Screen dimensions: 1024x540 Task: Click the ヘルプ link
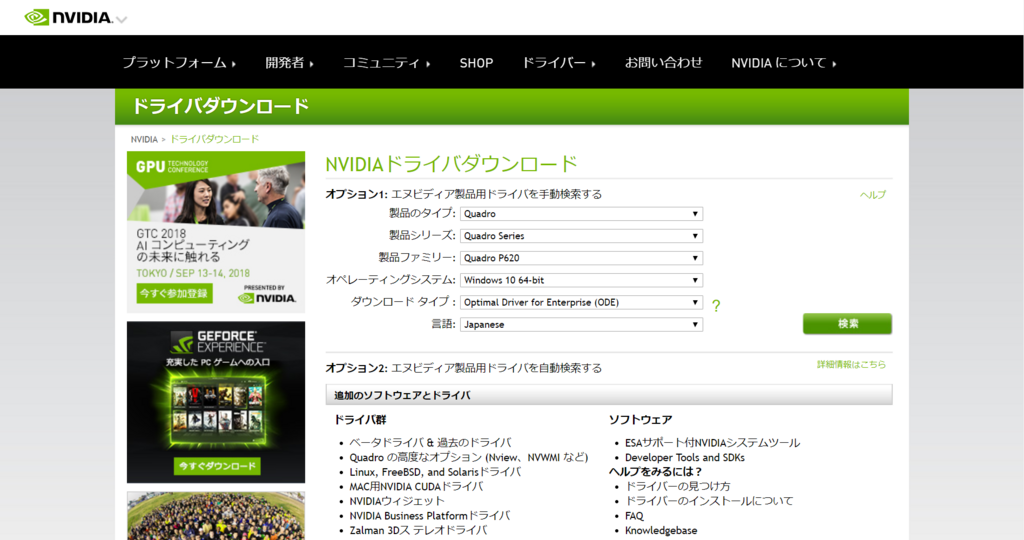[872, 195]
